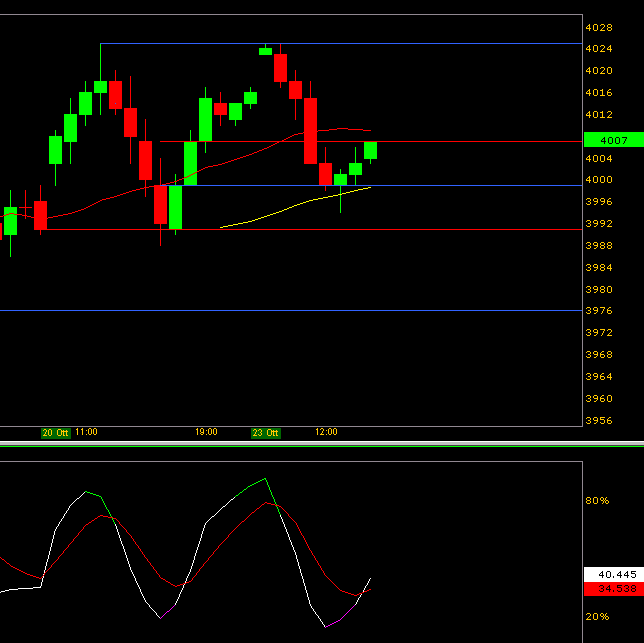Click the 80% oscillator level label
This screenshot has width=644, height=643.
[x=597, y=501]
